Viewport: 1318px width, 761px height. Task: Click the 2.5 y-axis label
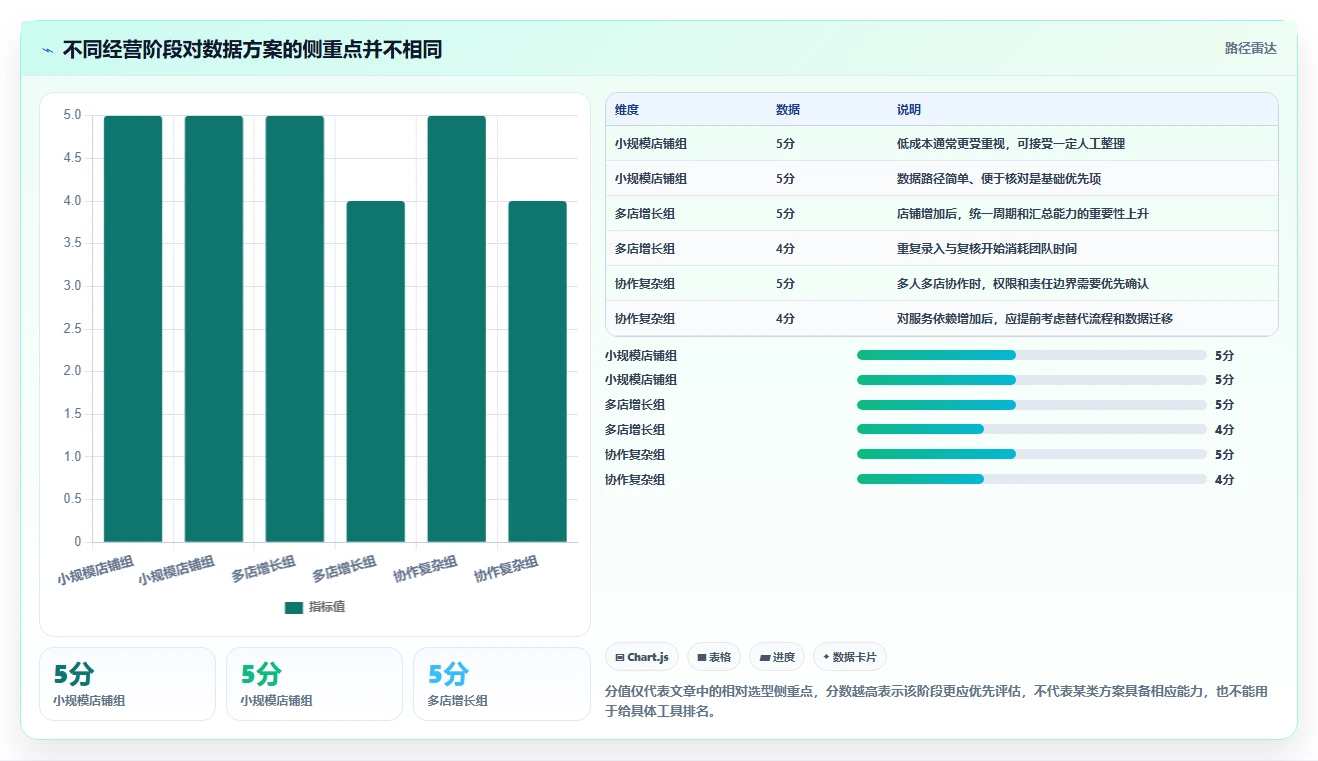tap(72, 329)
